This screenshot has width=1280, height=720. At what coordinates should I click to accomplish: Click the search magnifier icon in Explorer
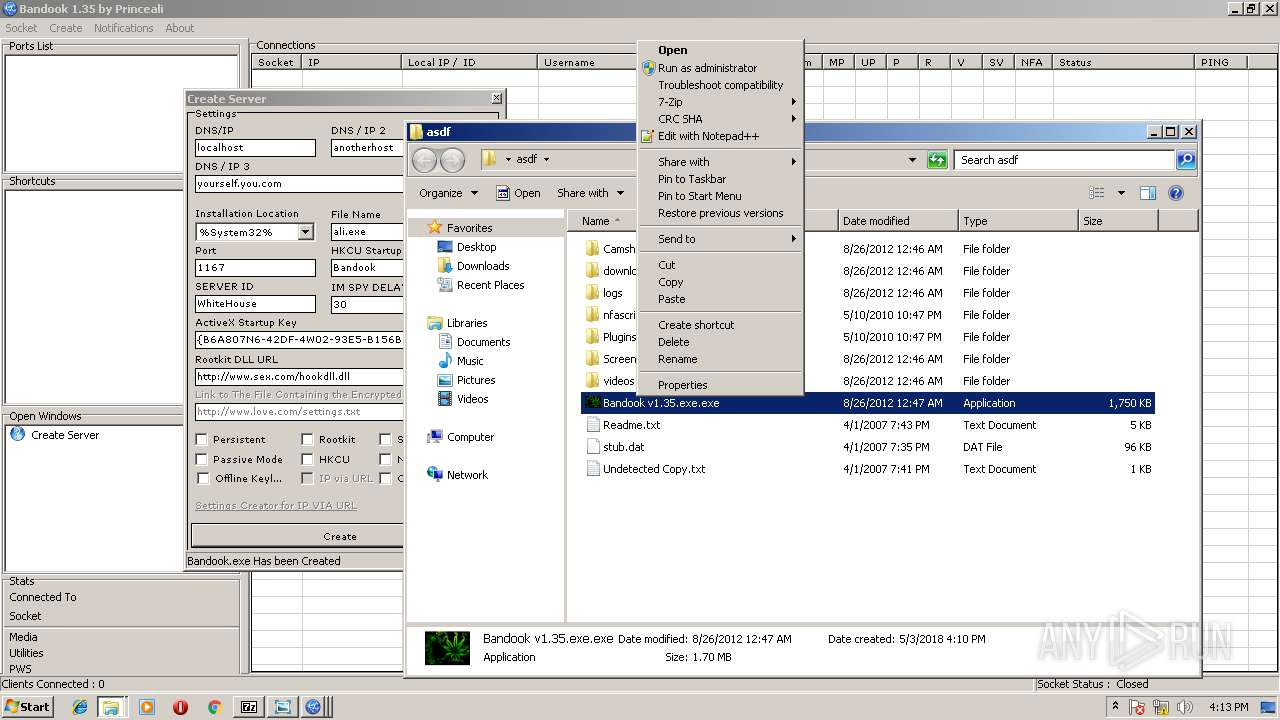pyautogui.click(x=1185, y=160)
